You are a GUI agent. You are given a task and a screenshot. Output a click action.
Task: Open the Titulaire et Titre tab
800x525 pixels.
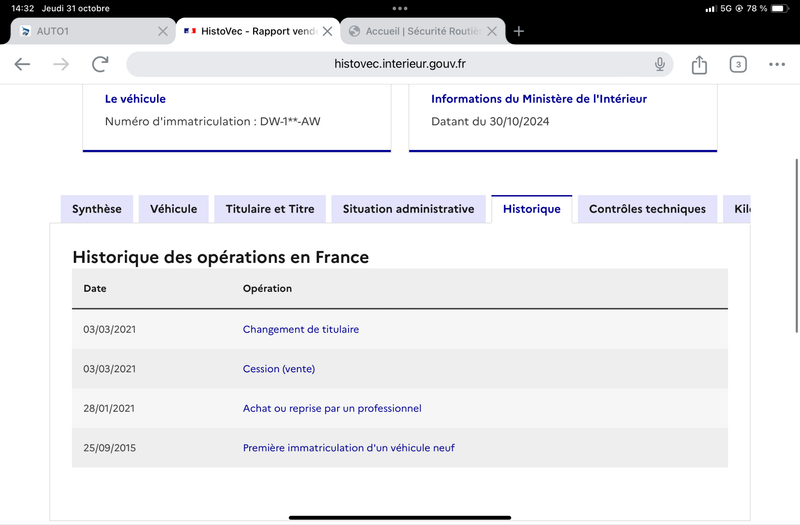pos(270,209)
